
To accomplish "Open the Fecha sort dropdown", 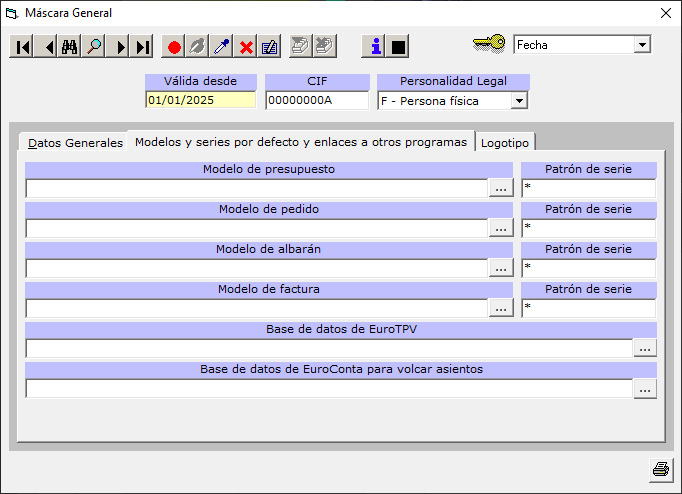I will tap(642, 45).
